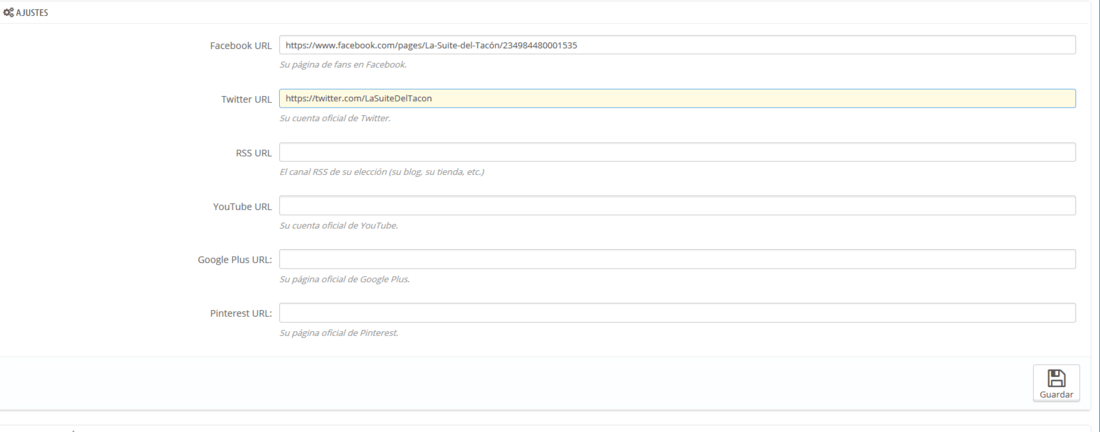Click the floppy disk Guardar save icon
The image size is (1100, 432).
point(1056,378)
